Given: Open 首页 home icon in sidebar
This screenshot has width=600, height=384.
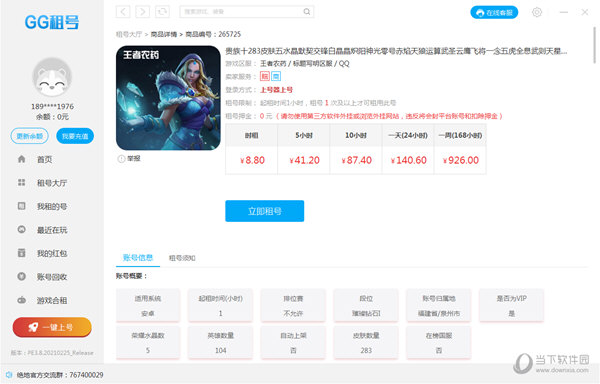Looking at the screenshot, I should click(21, 159).
